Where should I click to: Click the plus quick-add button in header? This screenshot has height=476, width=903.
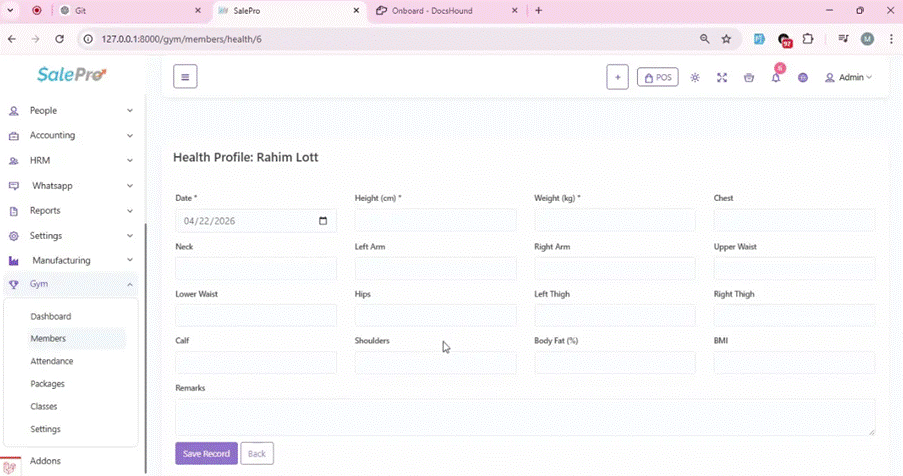(x=617, y=77)
